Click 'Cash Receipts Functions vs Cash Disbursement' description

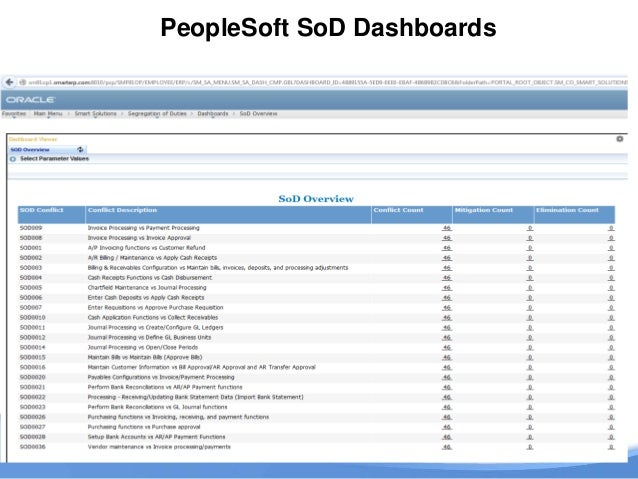click(x=150, y=278)
